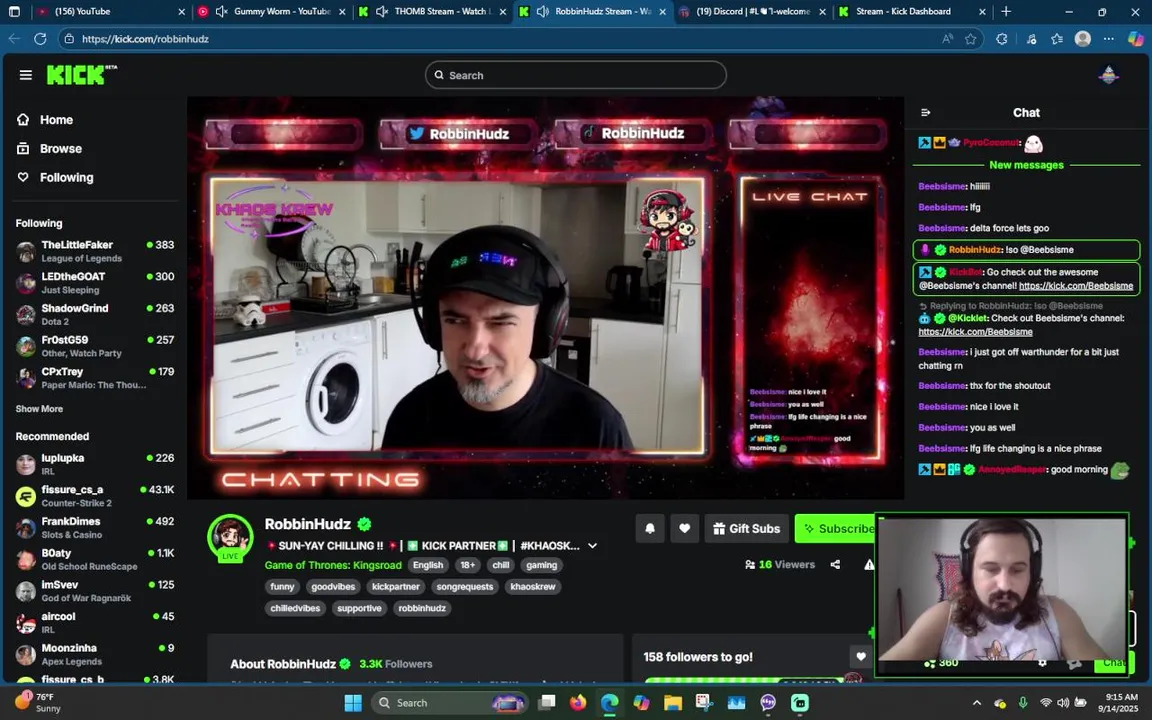1152x720 pixels.
Task: Go to the Kick logo homepage
Action: (82, 75)
